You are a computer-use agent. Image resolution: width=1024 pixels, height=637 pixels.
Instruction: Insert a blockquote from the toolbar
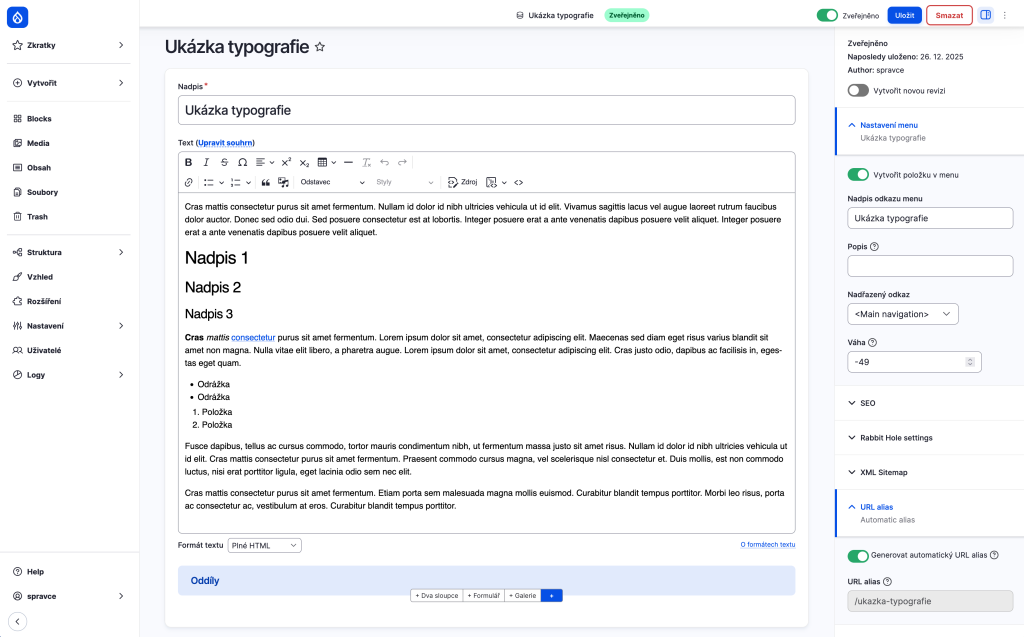(x=267, y=183)
